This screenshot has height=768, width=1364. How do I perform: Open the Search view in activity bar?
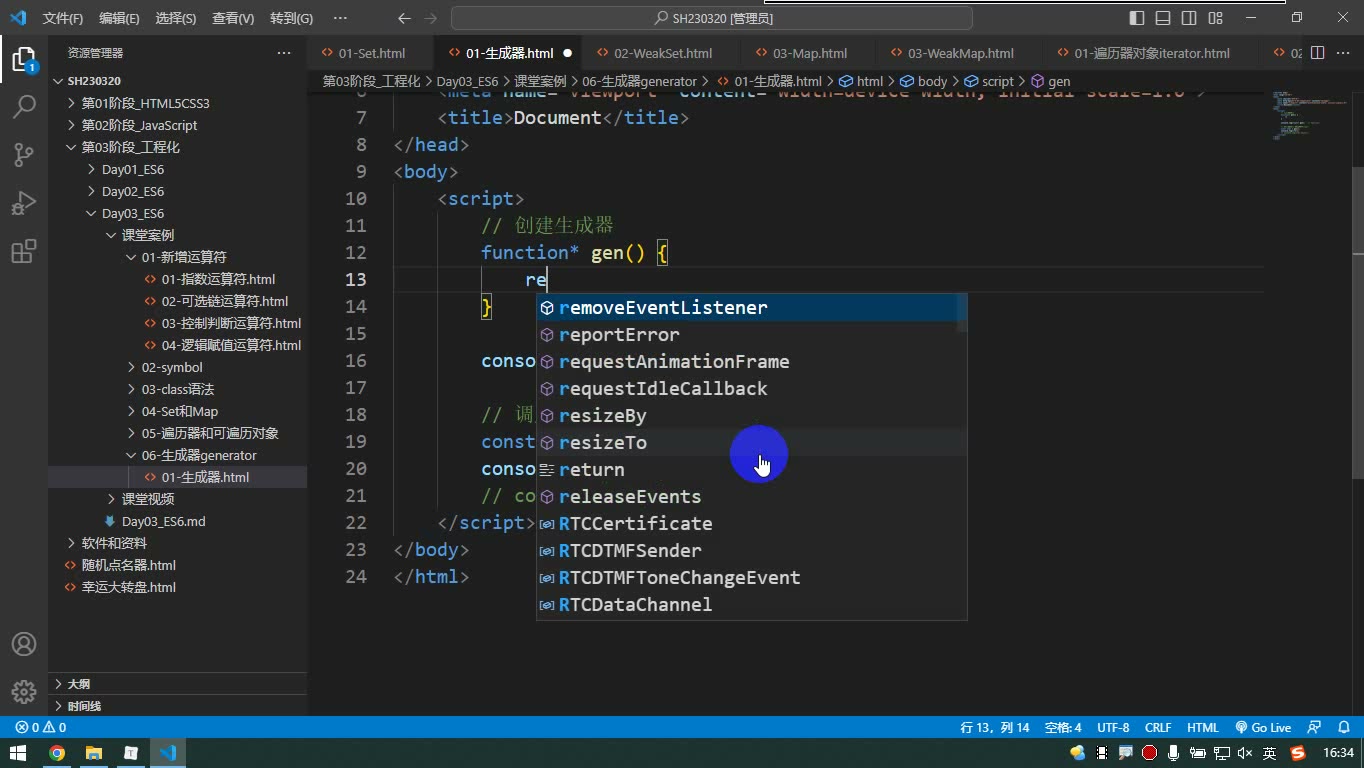[x=23, y=106]
